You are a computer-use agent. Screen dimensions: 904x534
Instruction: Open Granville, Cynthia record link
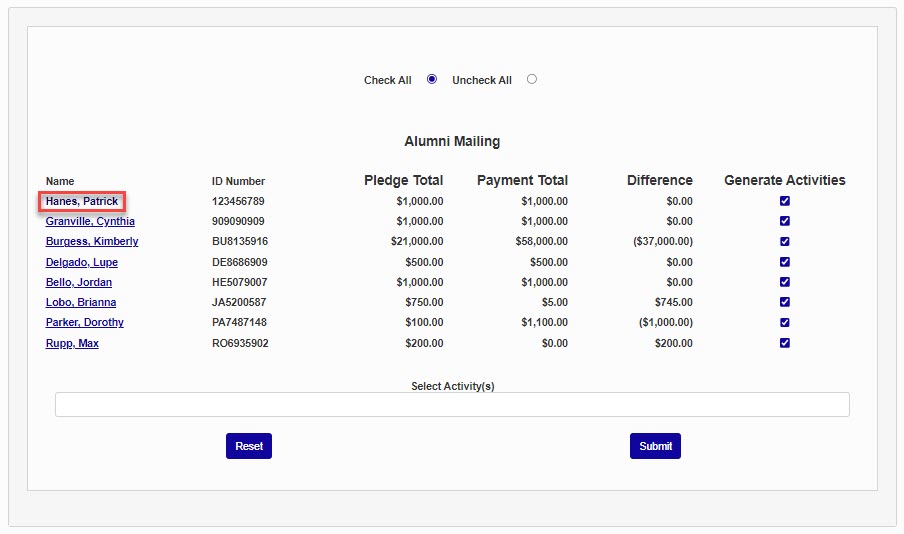[90, 222]
